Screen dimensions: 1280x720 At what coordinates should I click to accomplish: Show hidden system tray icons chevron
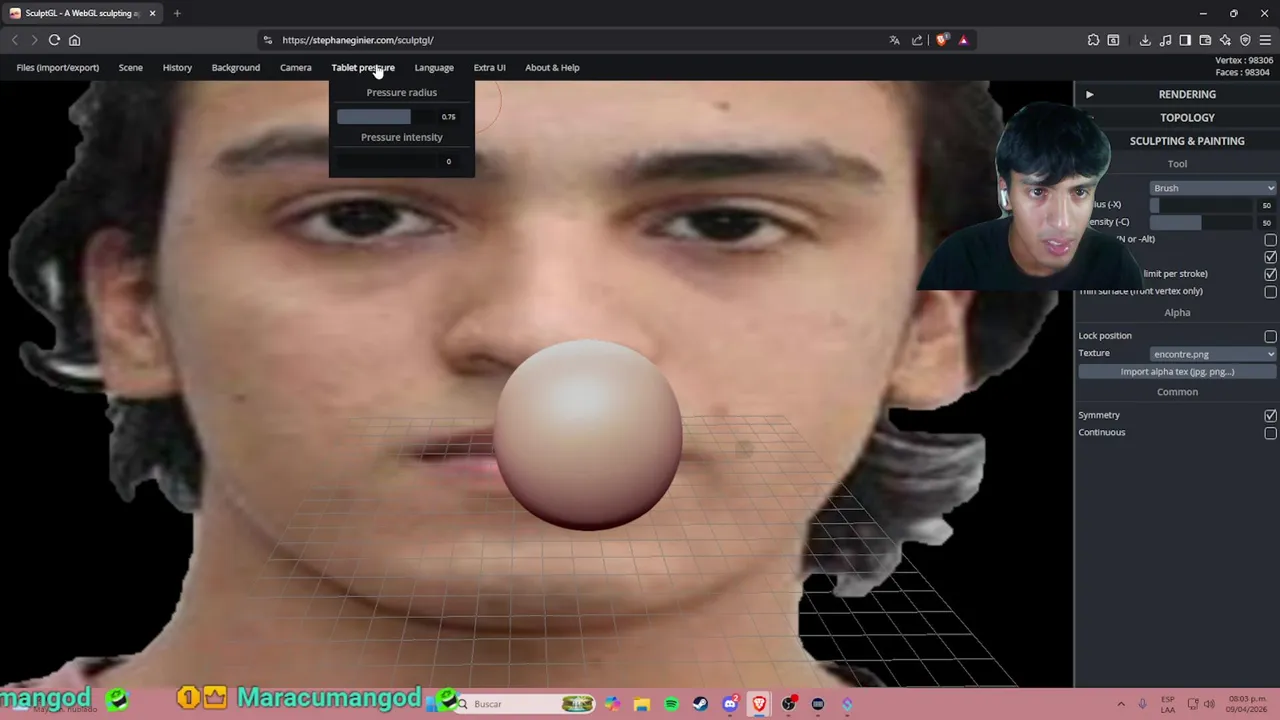point(1120,704)
